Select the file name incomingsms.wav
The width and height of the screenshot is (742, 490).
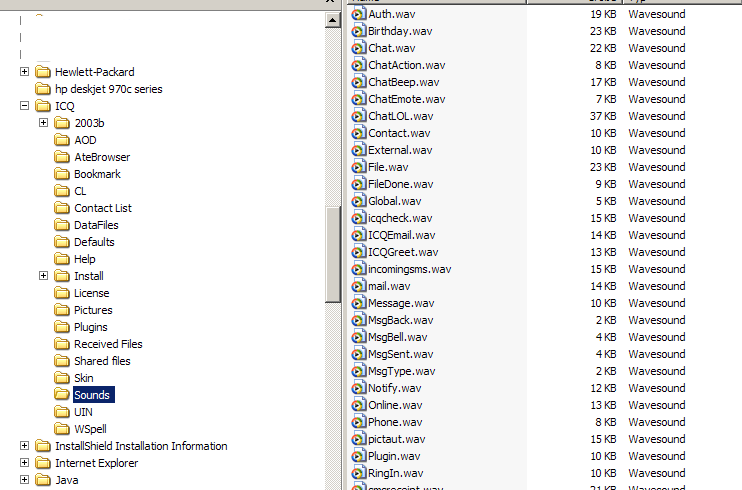(410, 269)
